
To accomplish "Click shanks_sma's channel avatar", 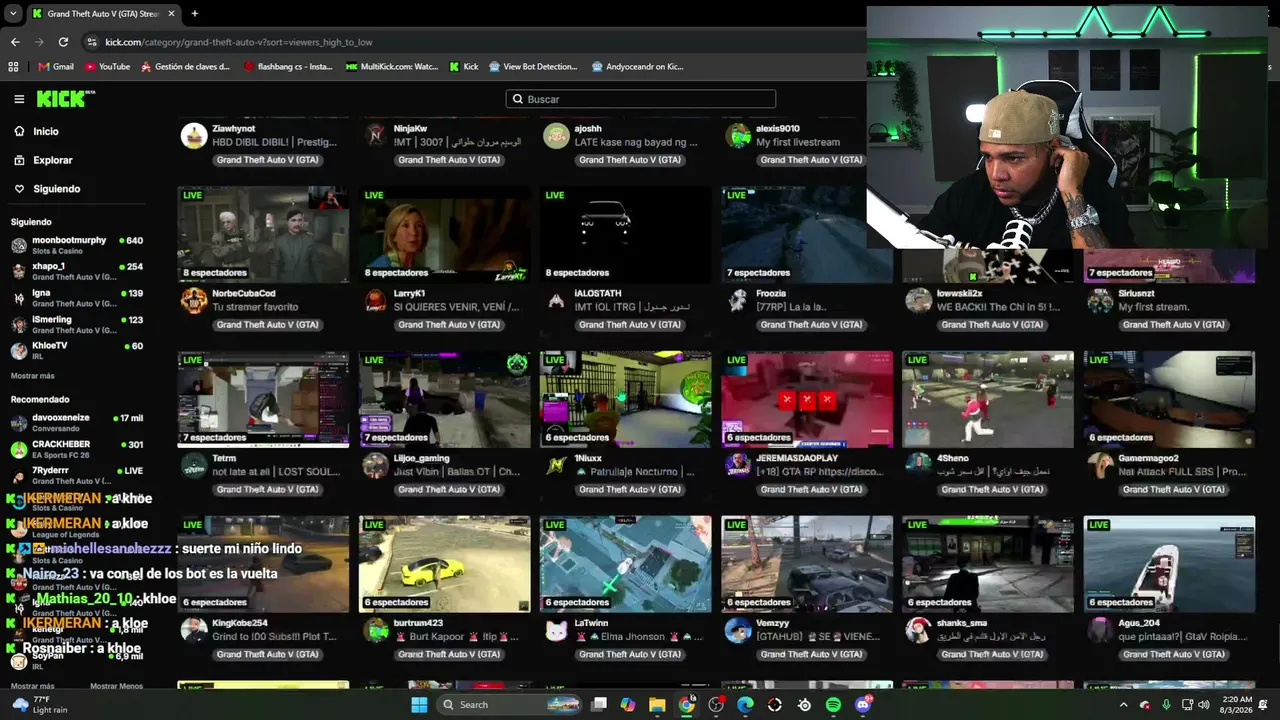I will click(x=919, y=631).
